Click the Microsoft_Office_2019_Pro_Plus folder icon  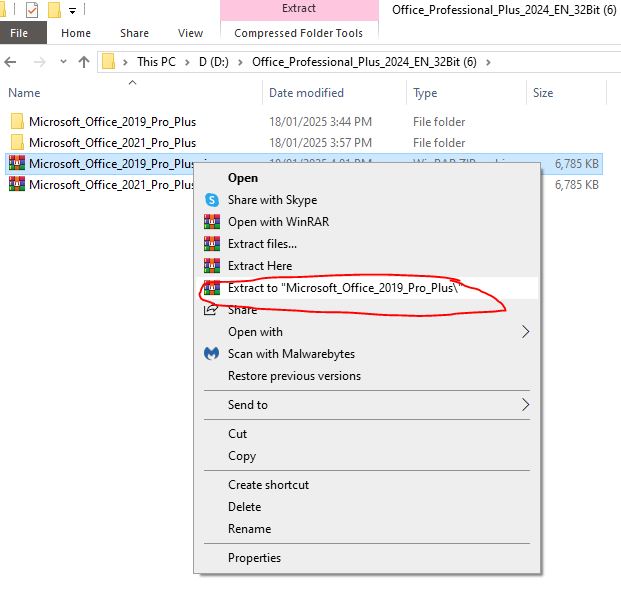pyautogui.click(x=17, y=121)
